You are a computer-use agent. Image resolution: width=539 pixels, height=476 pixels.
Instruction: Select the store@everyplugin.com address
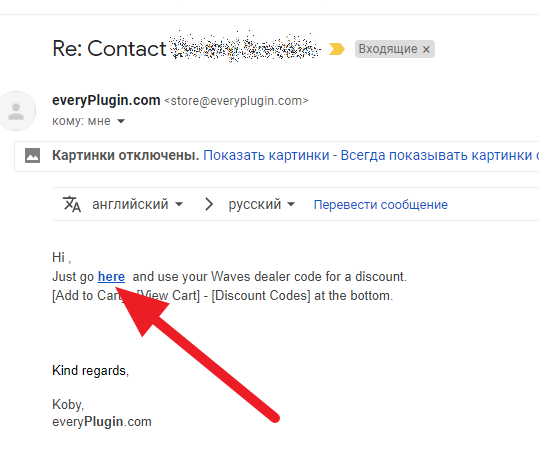[236, 101]
